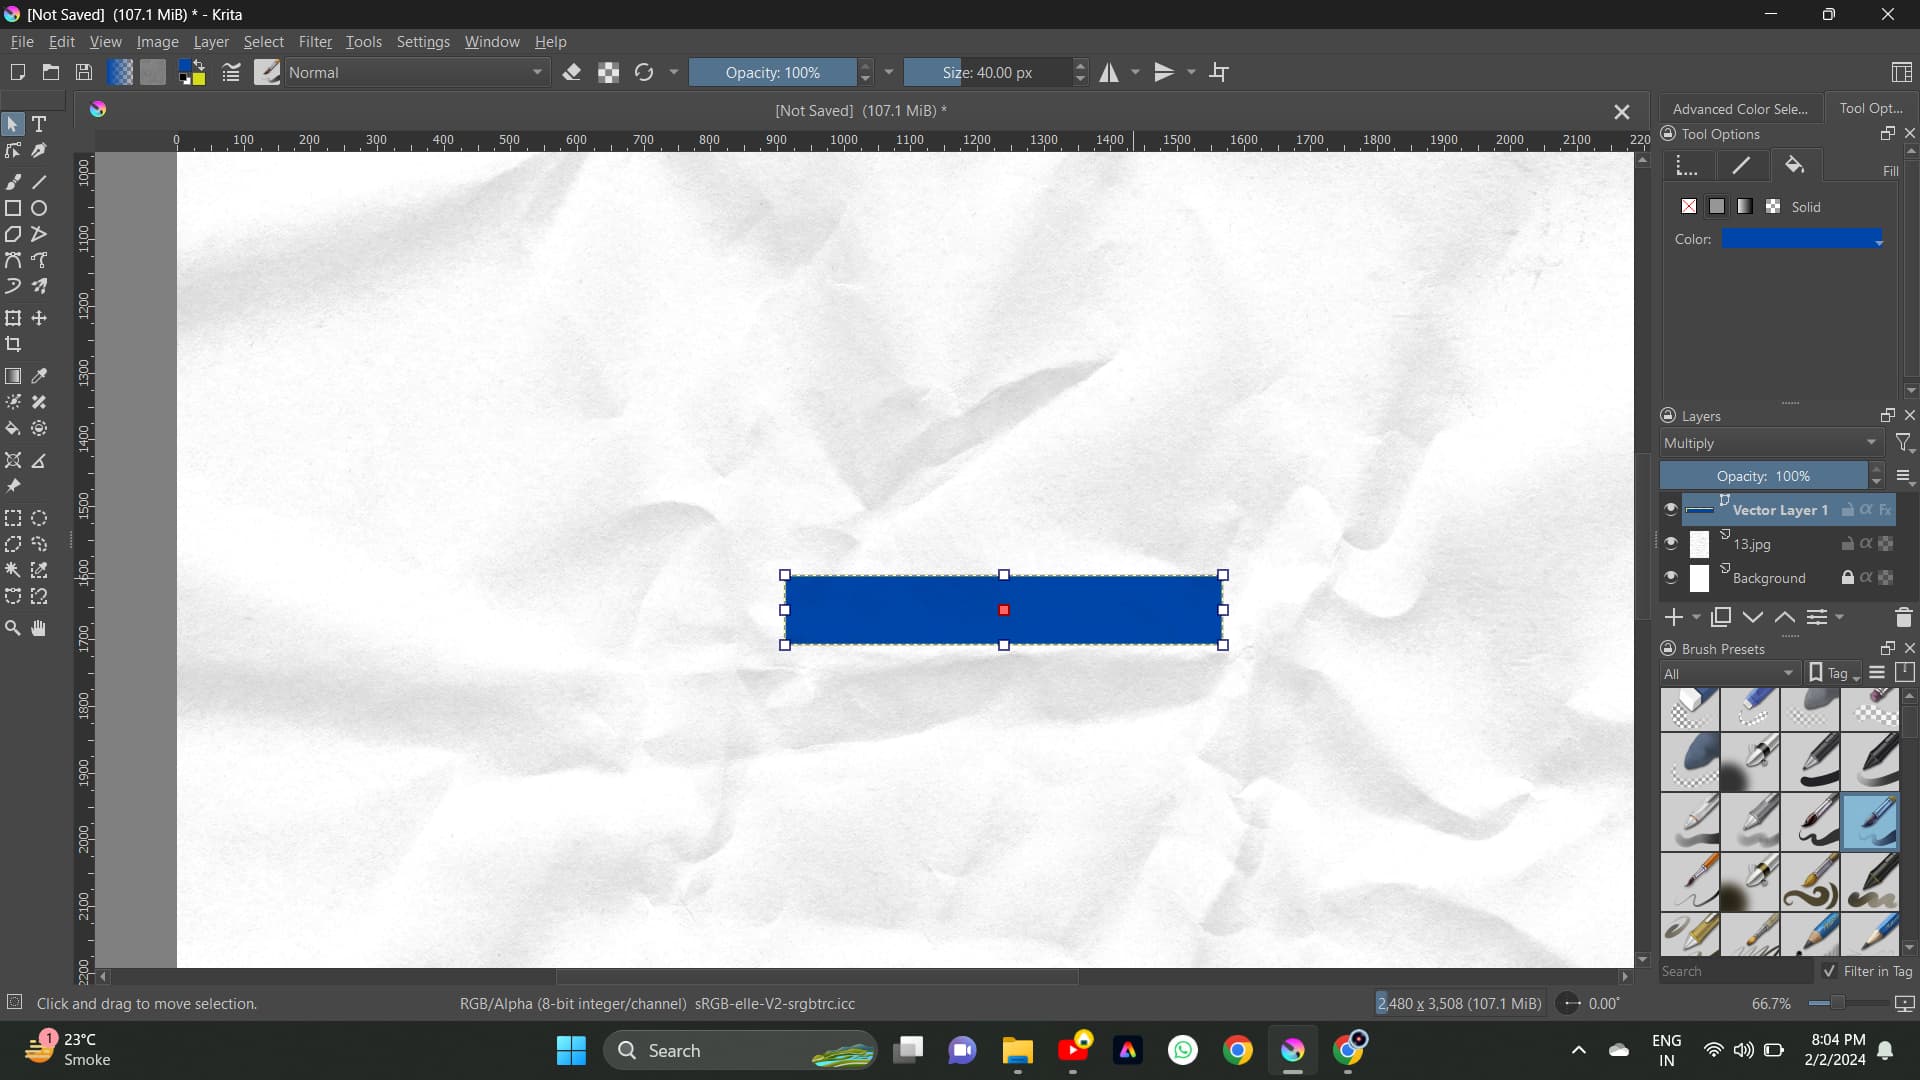This screenshot has width=1920, height=1080.
Task: Switch to Advanced Color Selector tab
Action: [1739, 108]
